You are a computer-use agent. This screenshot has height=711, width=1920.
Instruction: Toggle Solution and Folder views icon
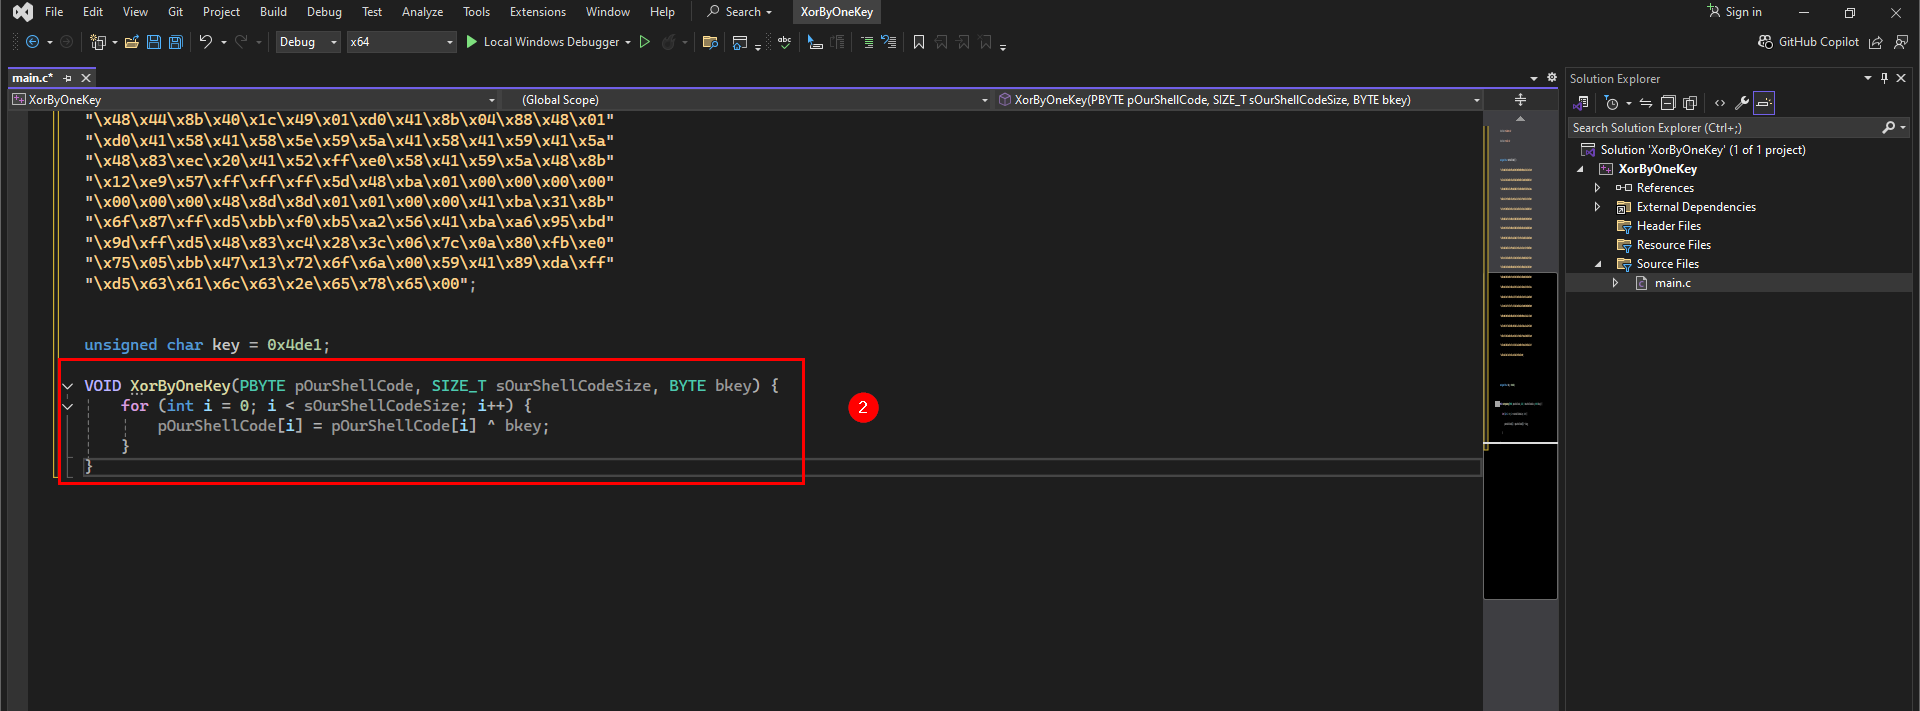1581,103
